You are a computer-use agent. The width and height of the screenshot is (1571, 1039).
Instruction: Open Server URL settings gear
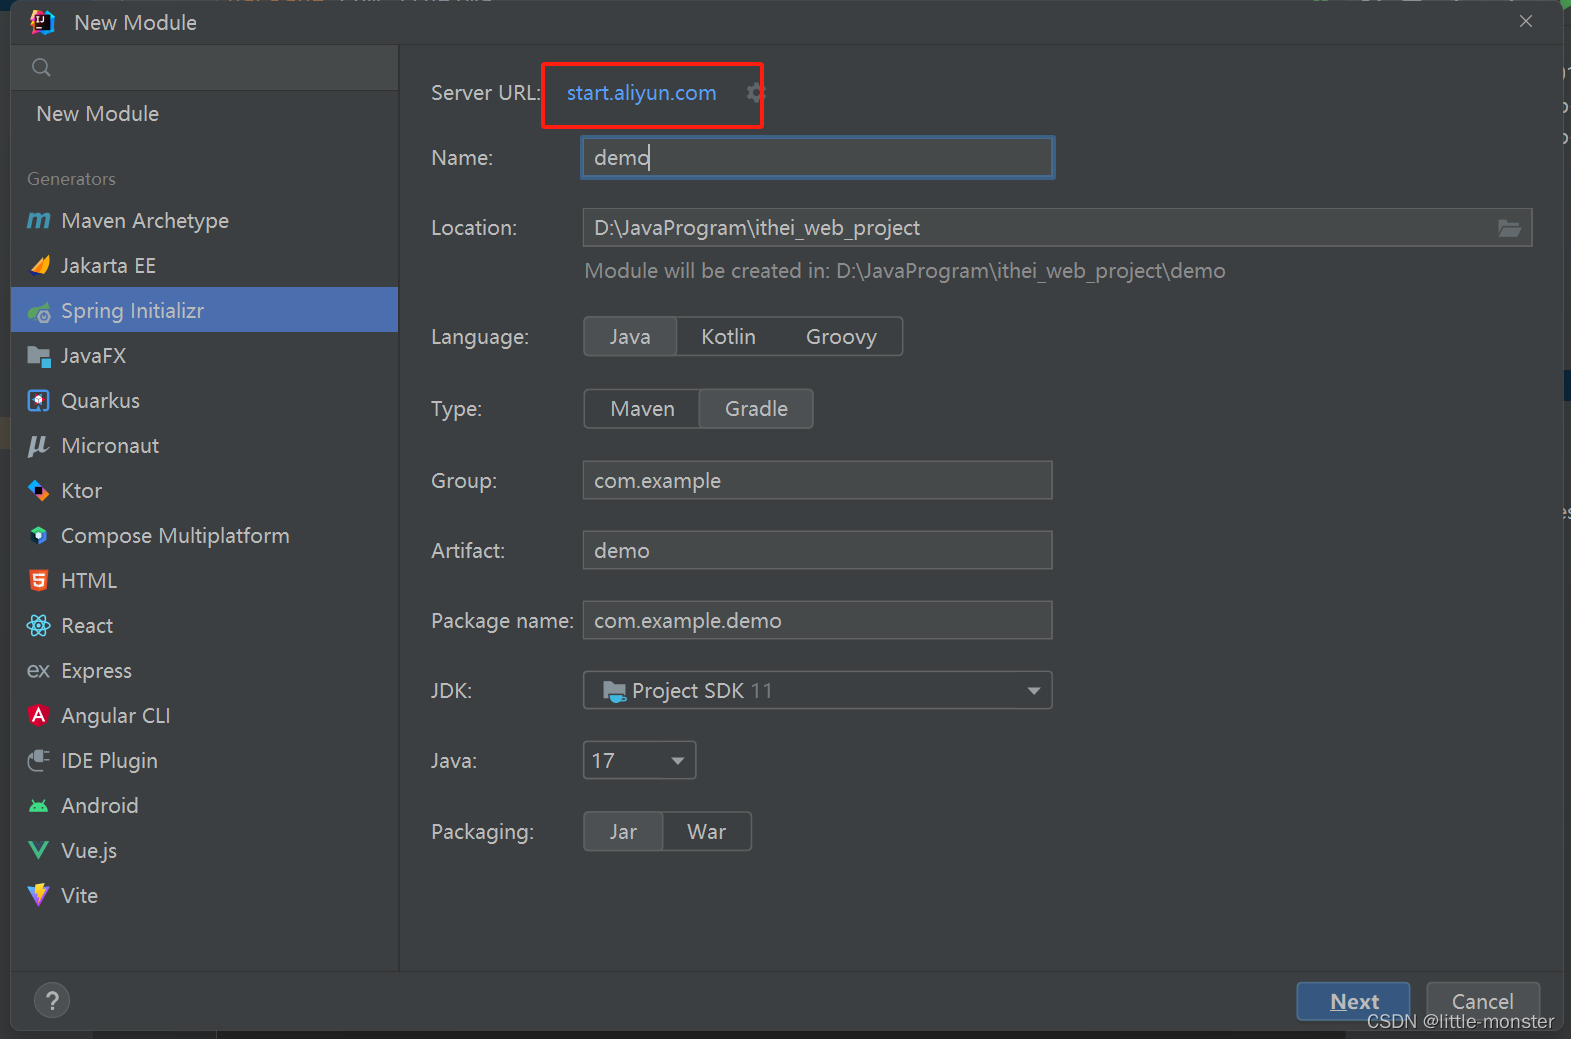click(755, 93)
